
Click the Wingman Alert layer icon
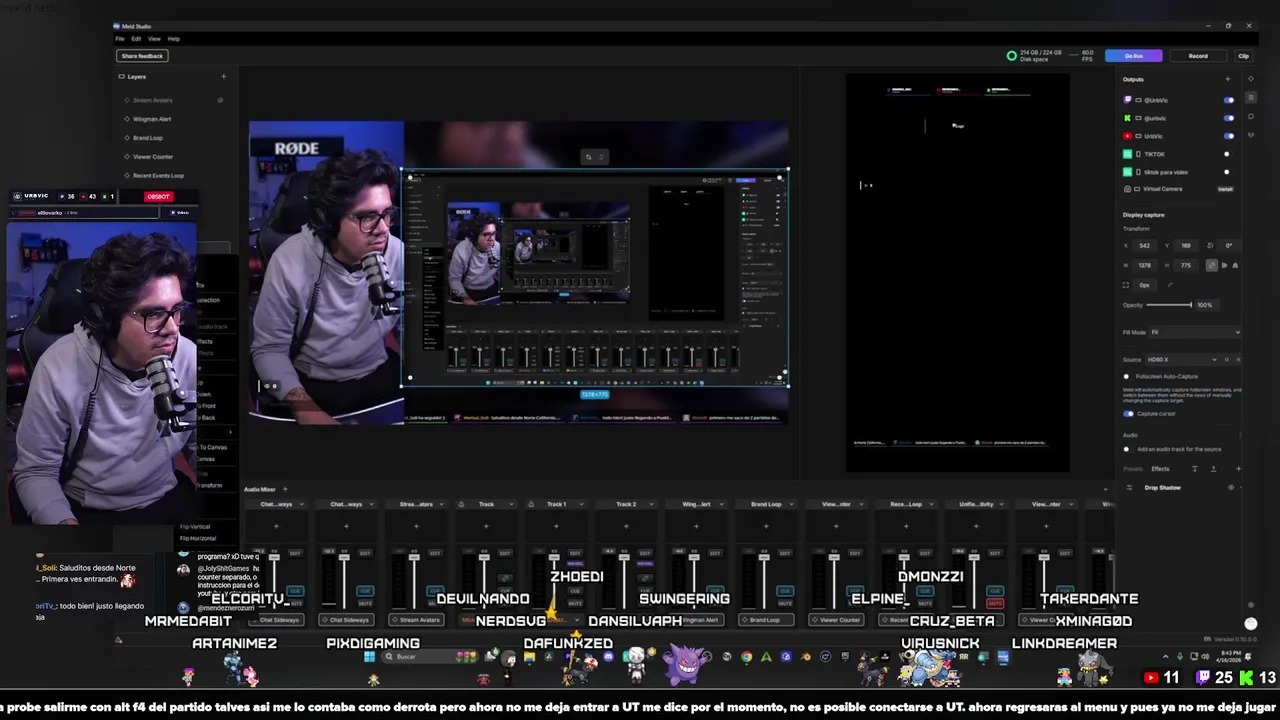[x=127, y=119]
